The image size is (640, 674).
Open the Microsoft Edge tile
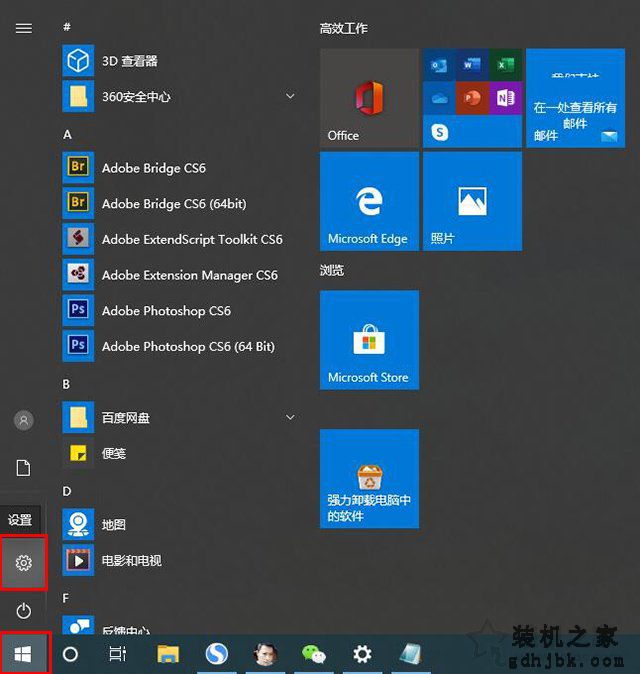pos(369,201)
